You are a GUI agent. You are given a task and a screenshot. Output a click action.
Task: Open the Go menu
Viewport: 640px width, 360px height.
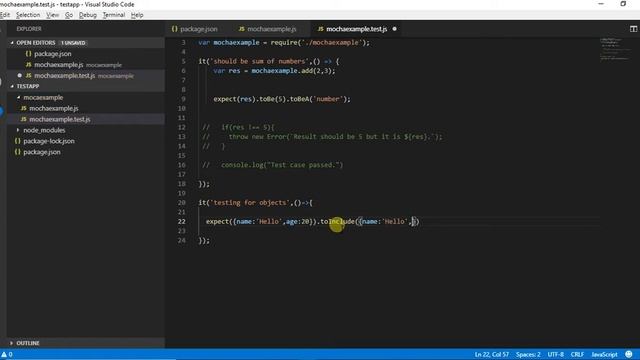pos(69,15)
